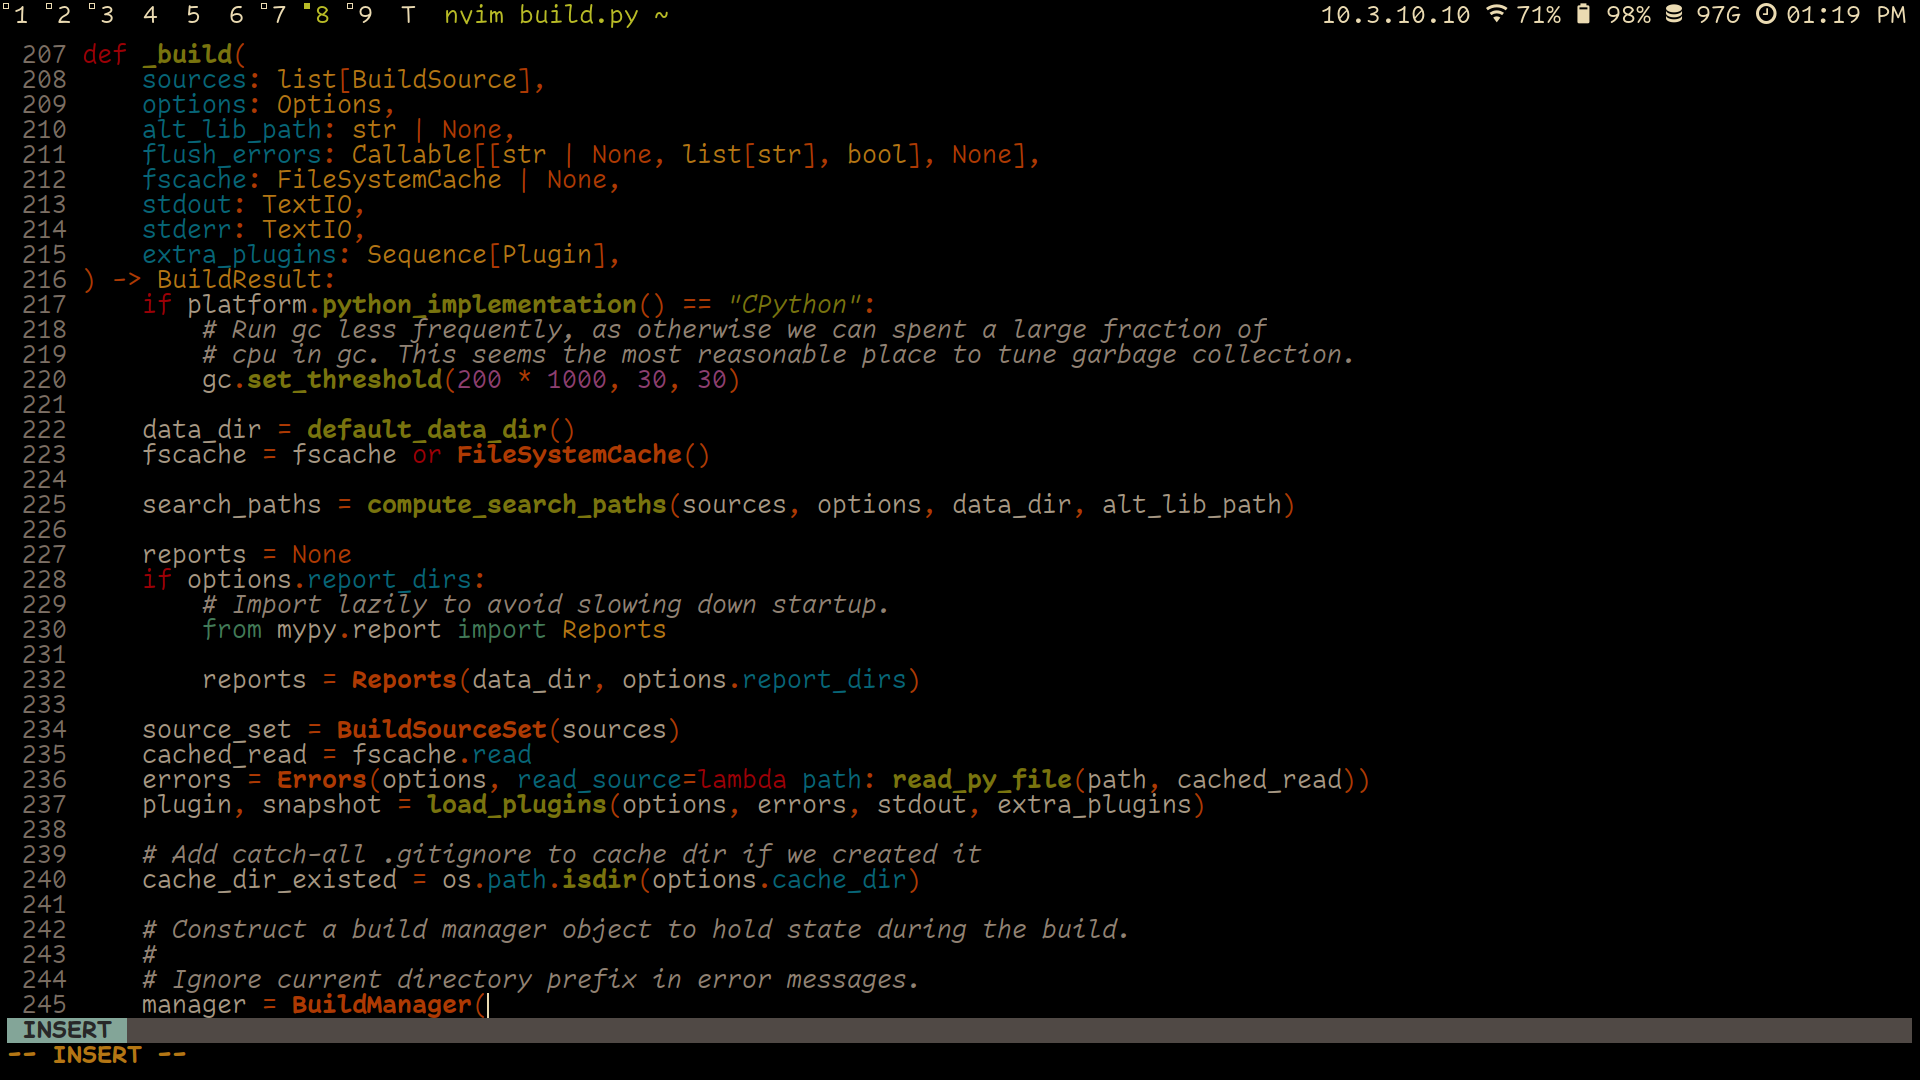Click the clock icon before 01:19 PM
The height and width of the screenshot is (1080, 1920).
(1766, 15)
